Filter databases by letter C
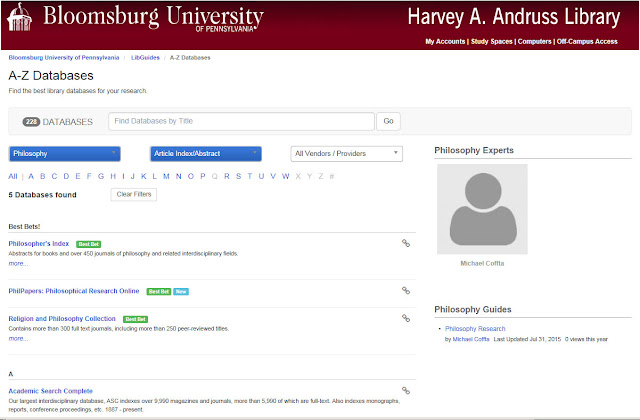The width and height of the screenshot is (640, 420). [54, 176]
